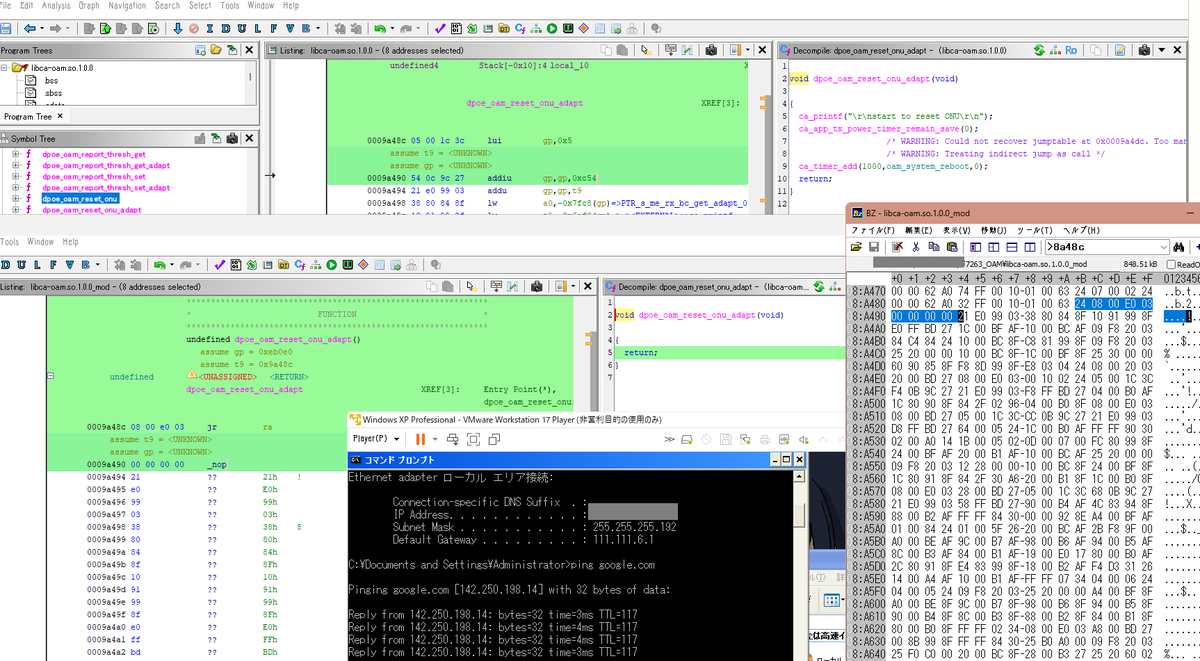Click the refresh icon in top Decompile panel header
Screen dimensions: 1200x661
click(1040, 49)
